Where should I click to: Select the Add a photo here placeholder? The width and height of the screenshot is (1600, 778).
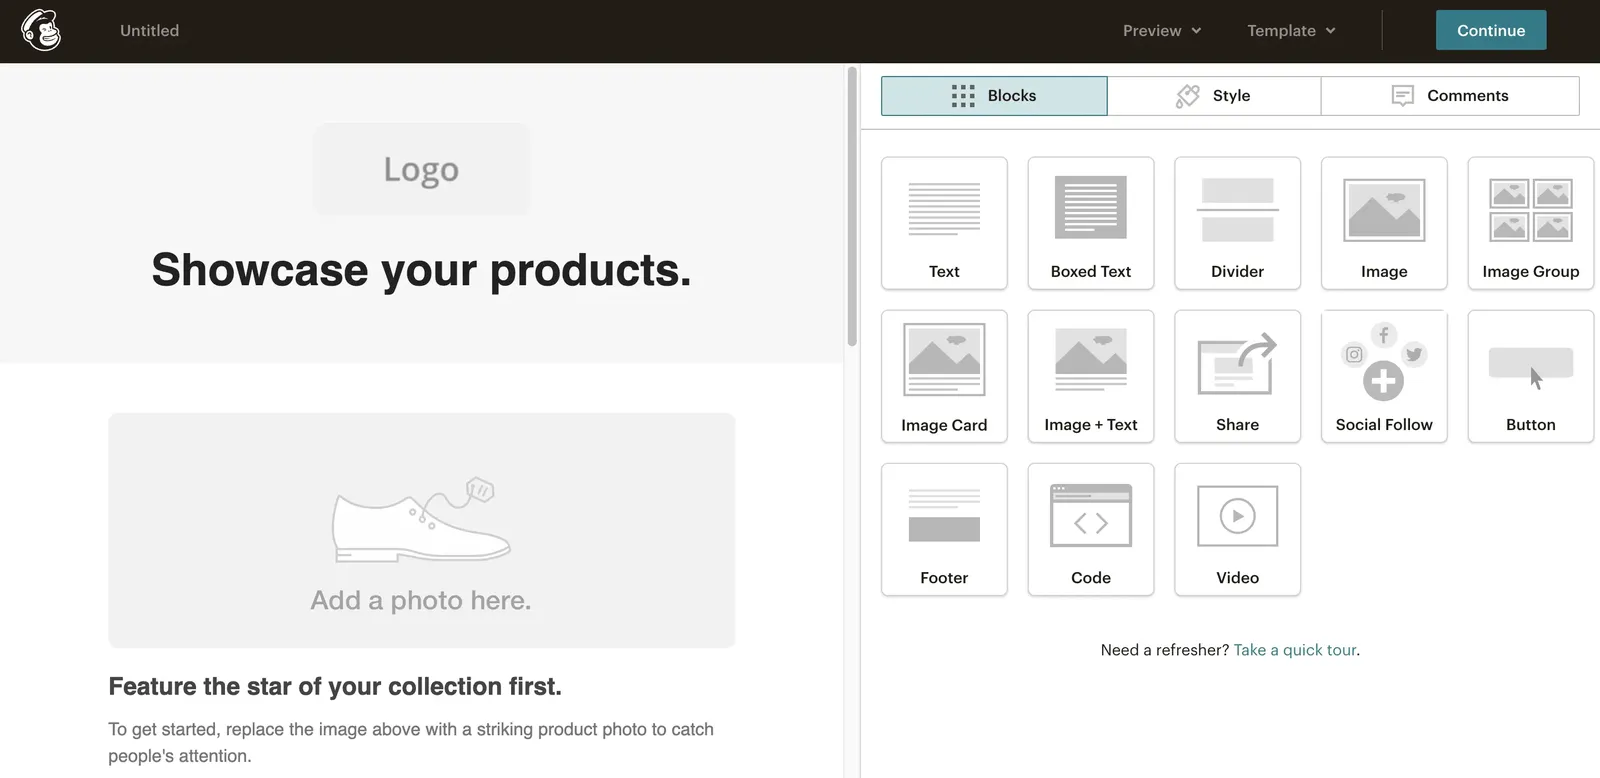coord(422,530)
